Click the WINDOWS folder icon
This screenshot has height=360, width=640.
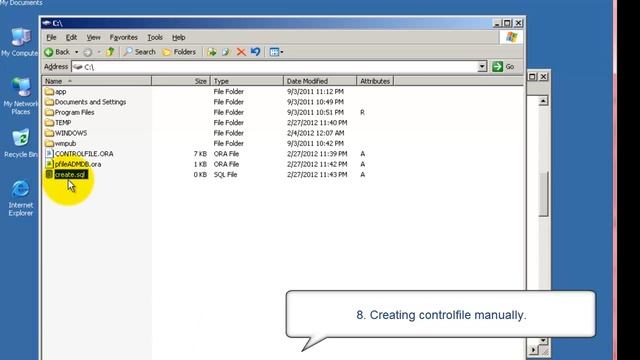pyautogui.click(x=49, y=133)
